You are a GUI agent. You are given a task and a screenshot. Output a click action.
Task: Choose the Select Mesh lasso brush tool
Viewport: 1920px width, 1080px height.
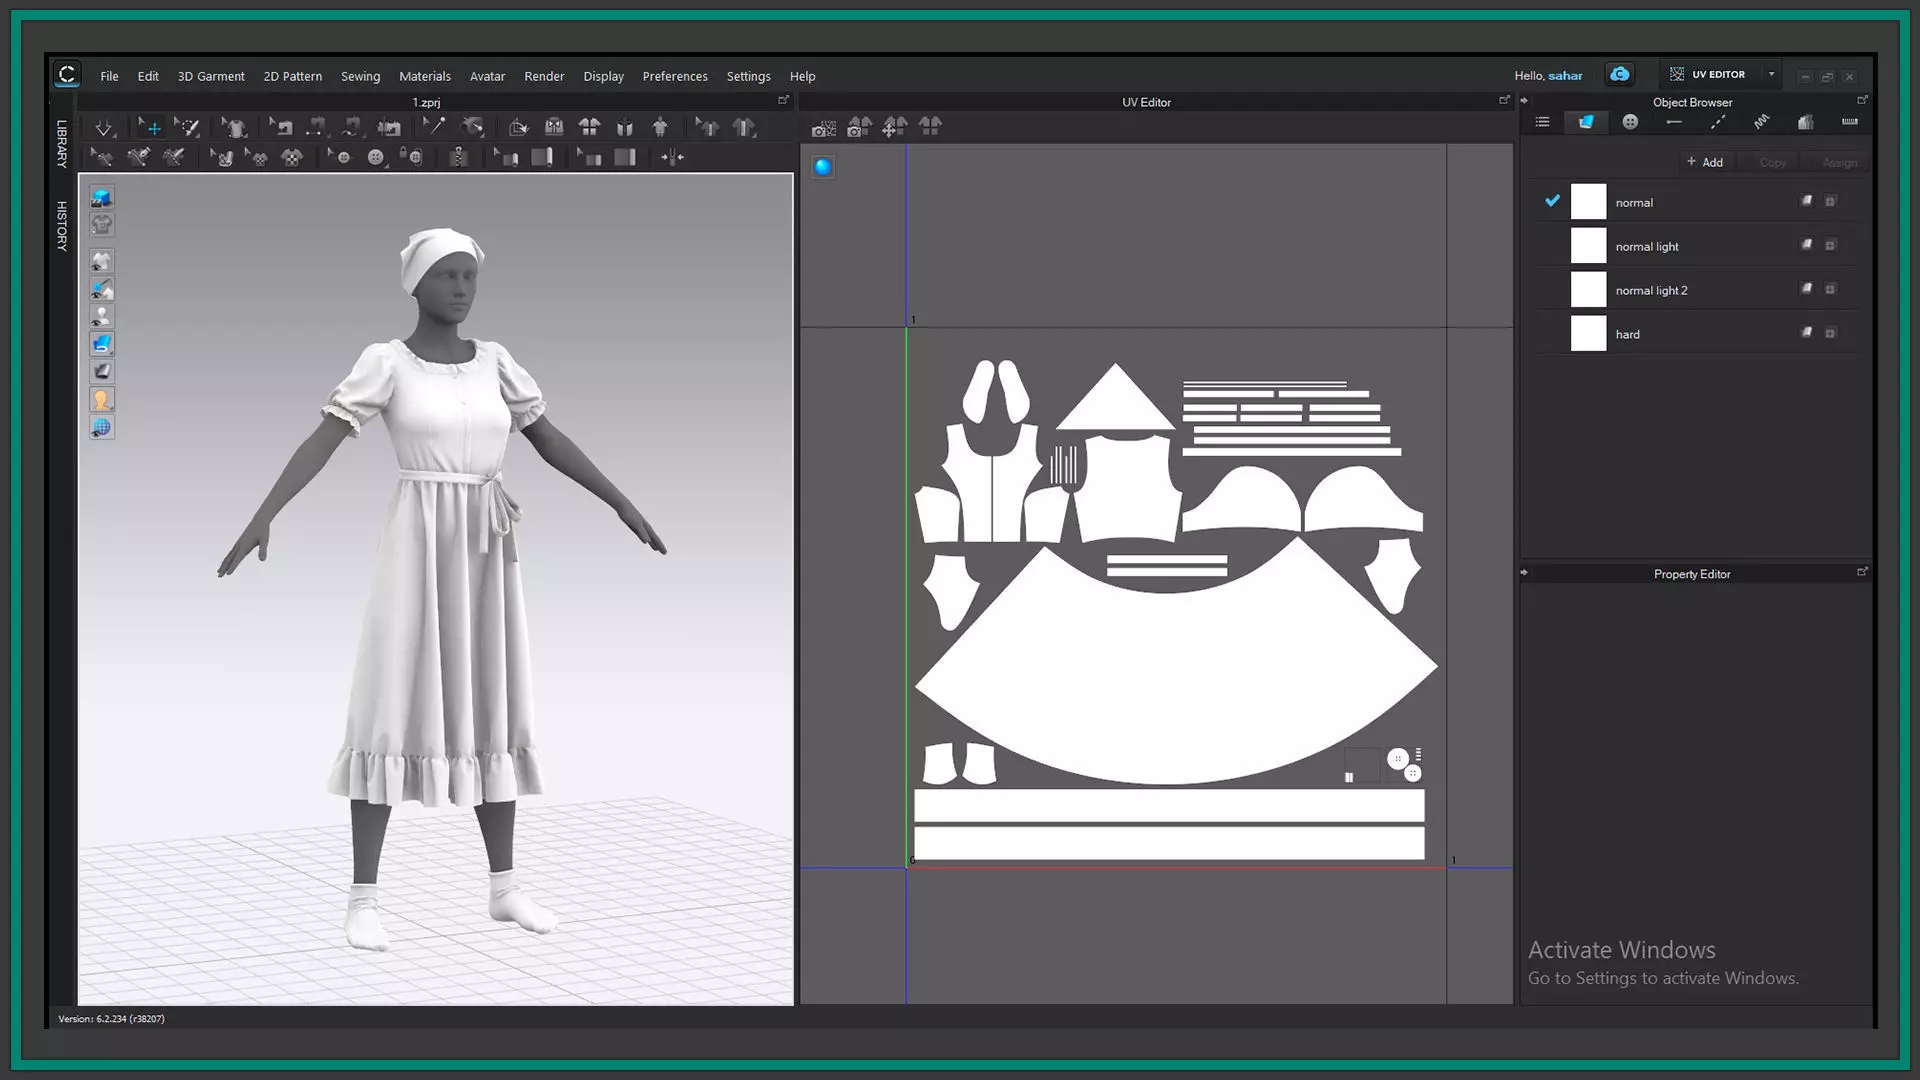coord(187,127)
